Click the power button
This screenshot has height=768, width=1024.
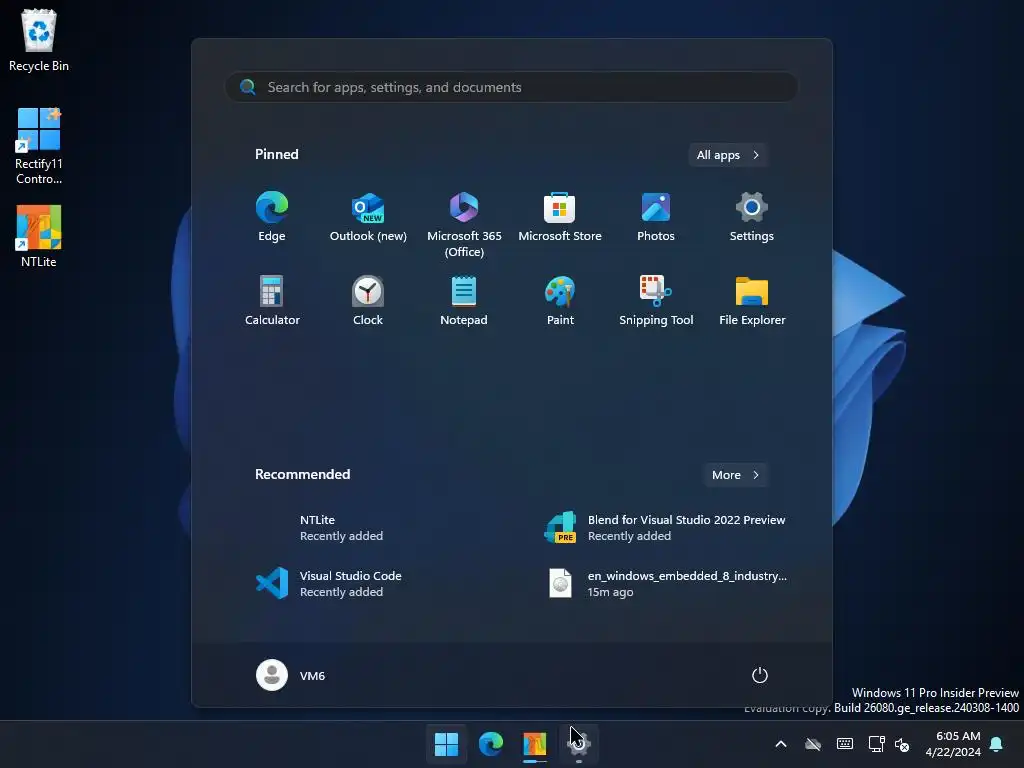[759, 675]
